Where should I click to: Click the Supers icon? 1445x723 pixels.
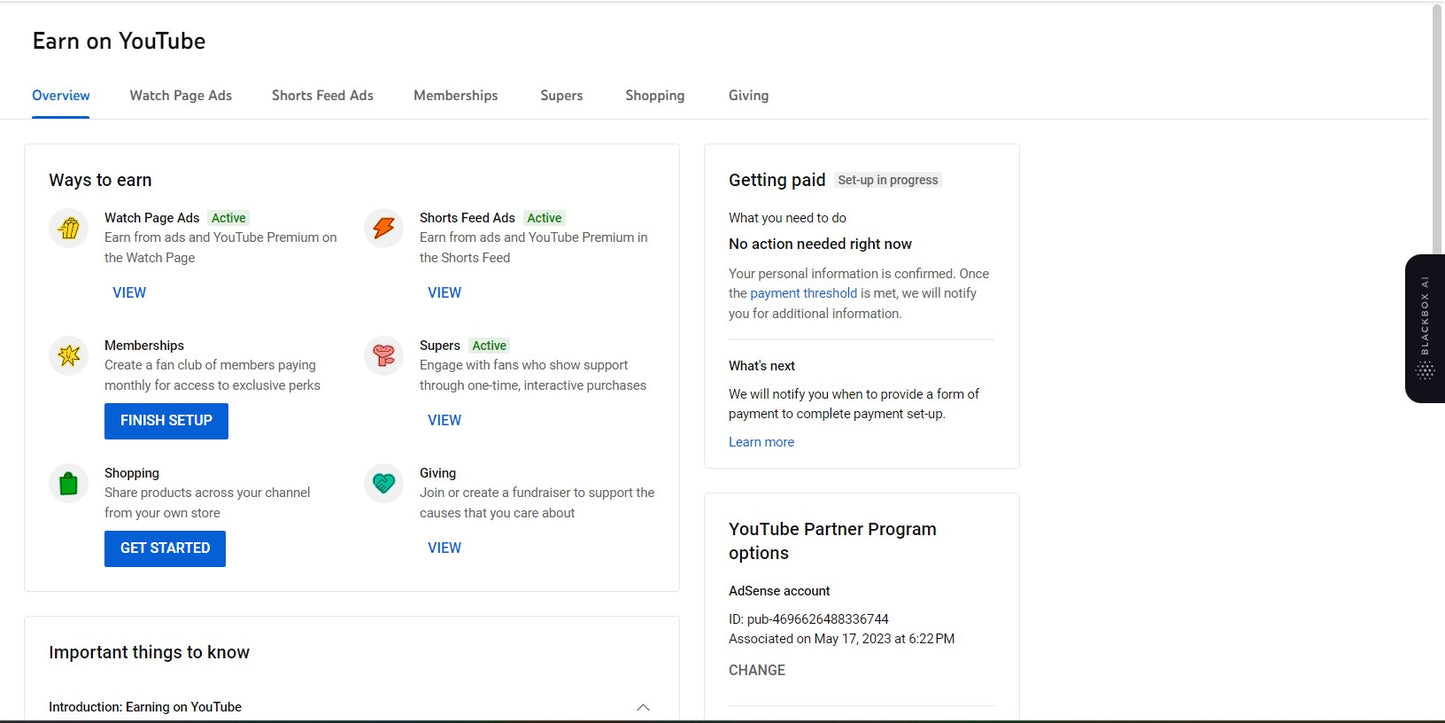(x=384, y=356)
